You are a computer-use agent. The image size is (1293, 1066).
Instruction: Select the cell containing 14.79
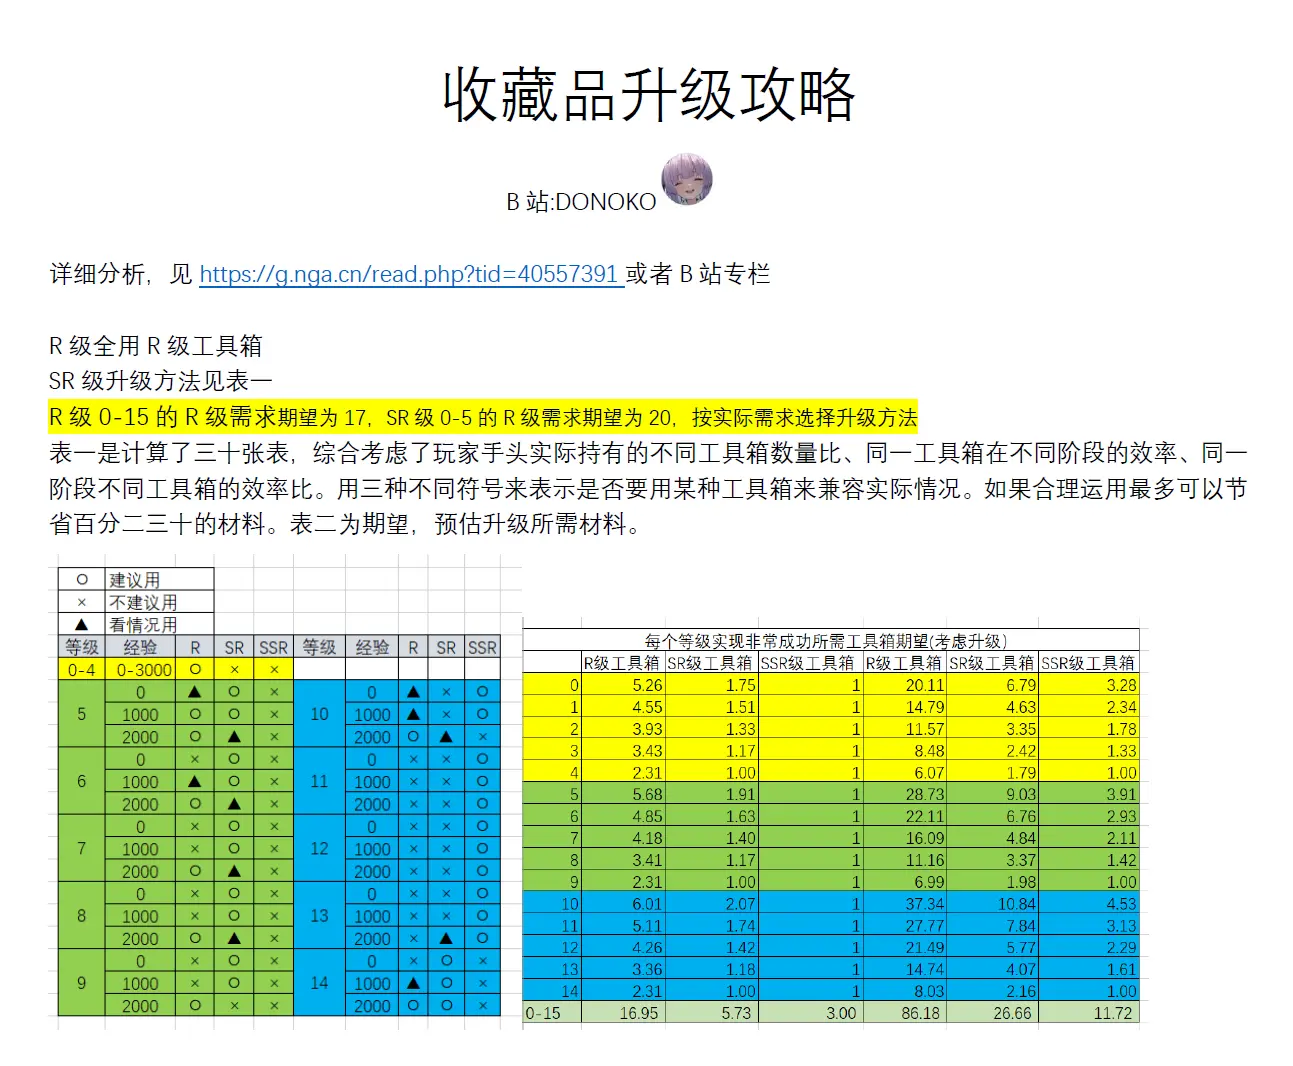904,707
